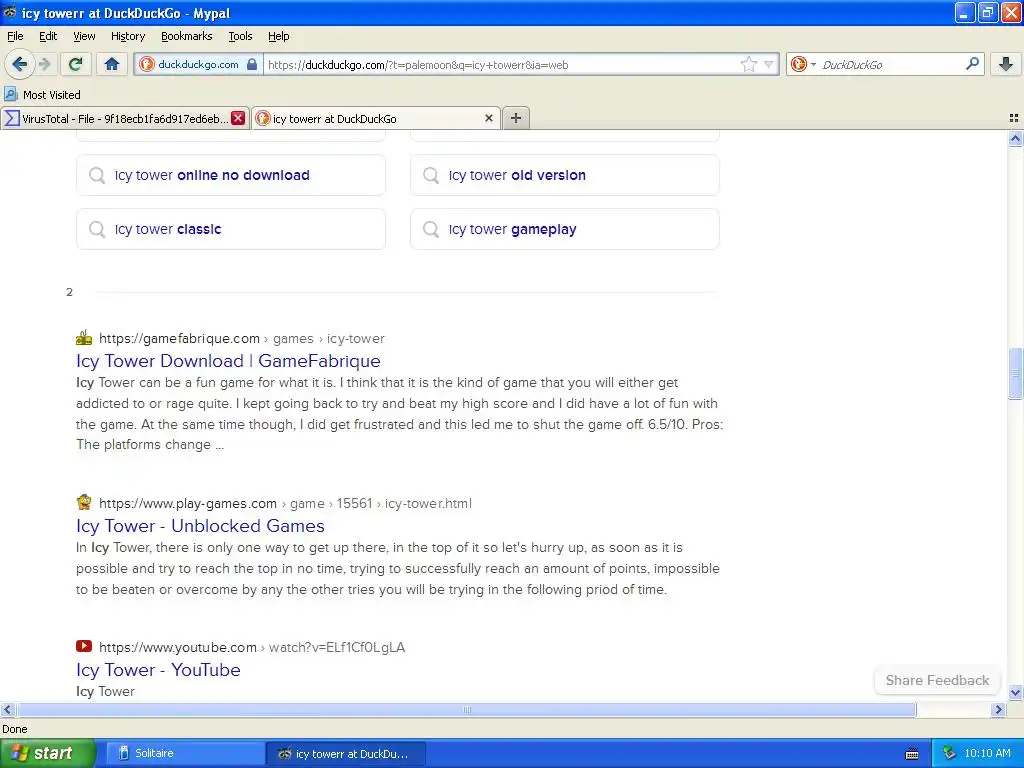Click the horizontal scrollbar thumb
Screen dimensions: 1024x768
(x=466, y=709)
